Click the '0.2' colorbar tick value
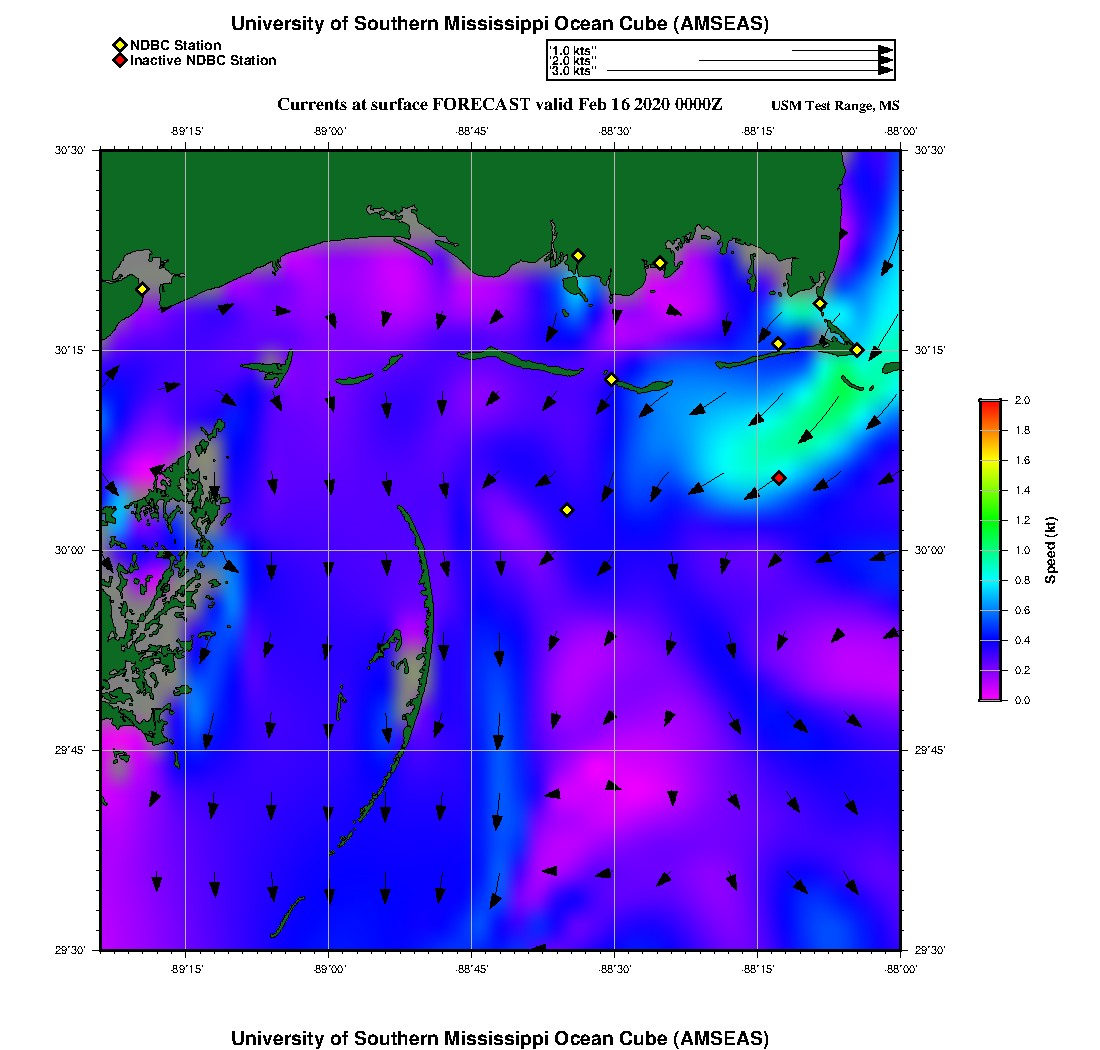Image resolution: width=1100 pixels, height=1050 pixels. (x=1022, y=670)
